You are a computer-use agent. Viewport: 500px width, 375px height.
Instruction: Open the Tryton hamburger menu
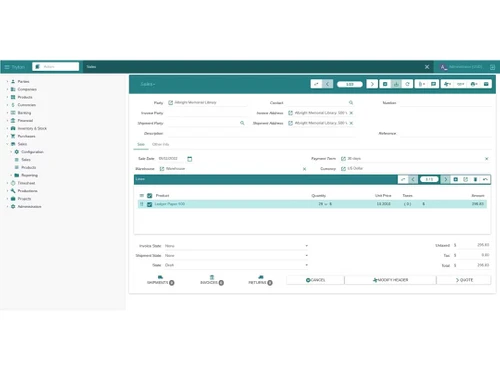(7, 67)
